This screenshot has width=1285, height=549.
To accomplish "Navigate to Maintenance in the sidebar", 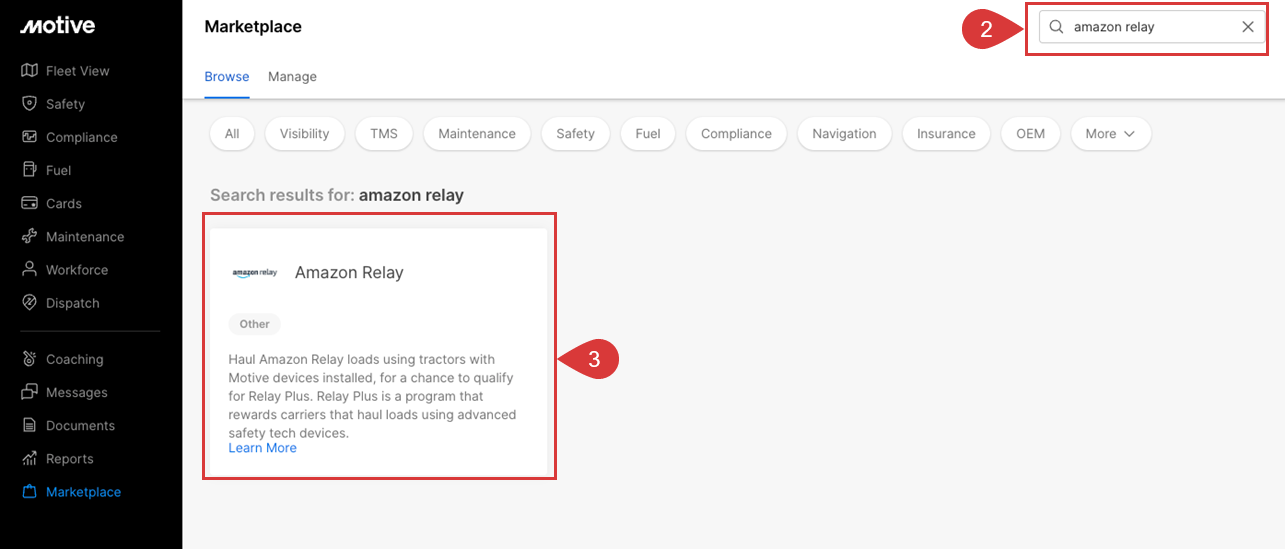I will point(85,237).
